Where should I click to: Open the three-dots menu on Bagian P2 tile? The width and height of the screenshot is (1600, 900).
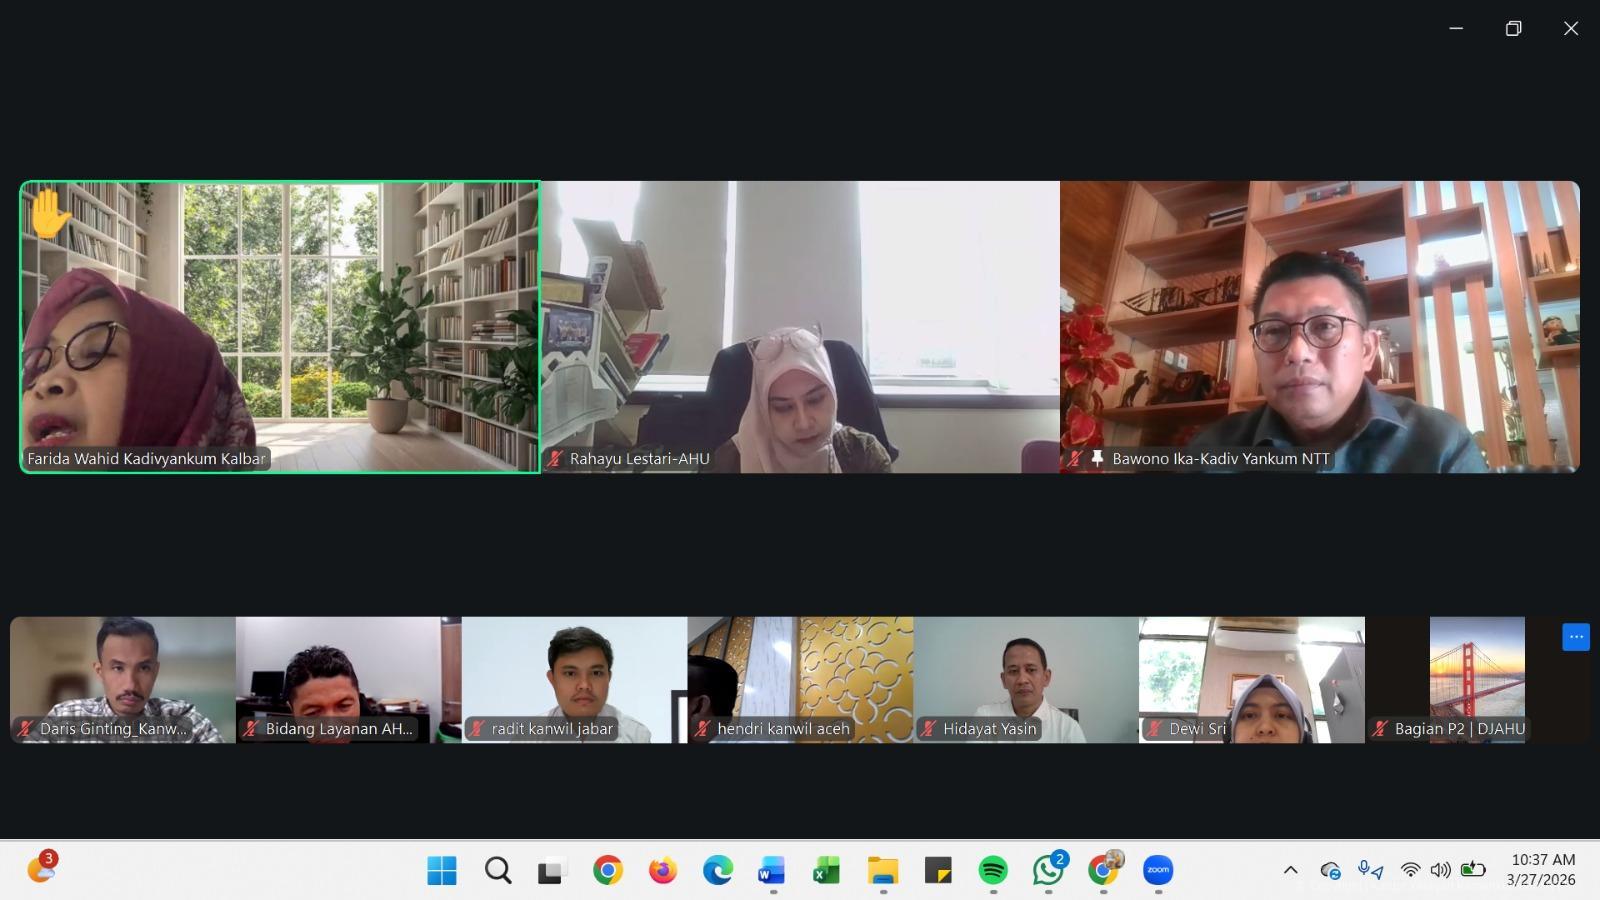[x=1575, y=637]
